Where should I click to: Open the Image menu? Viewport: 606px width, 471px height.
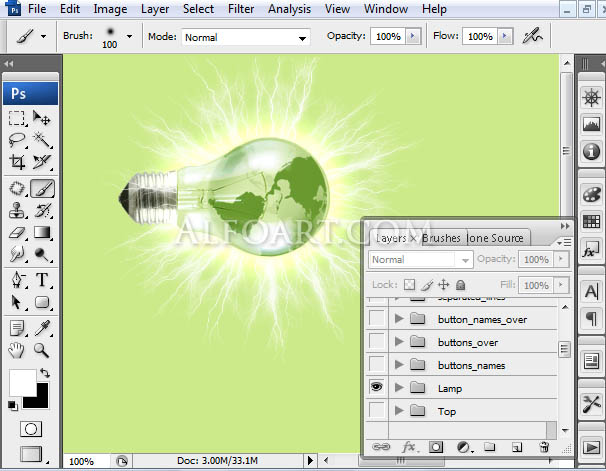pos(110,9)
